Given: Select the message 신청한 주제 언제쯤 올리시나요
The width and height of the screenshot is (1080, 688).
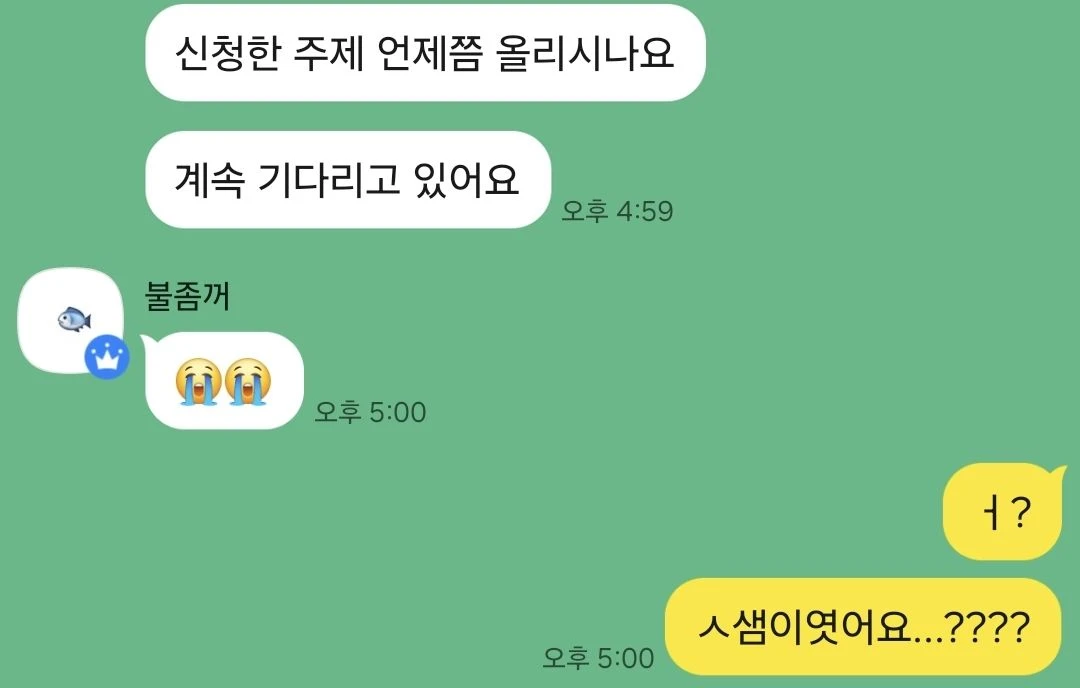Looking at the screenshot, I should point(425,53).
